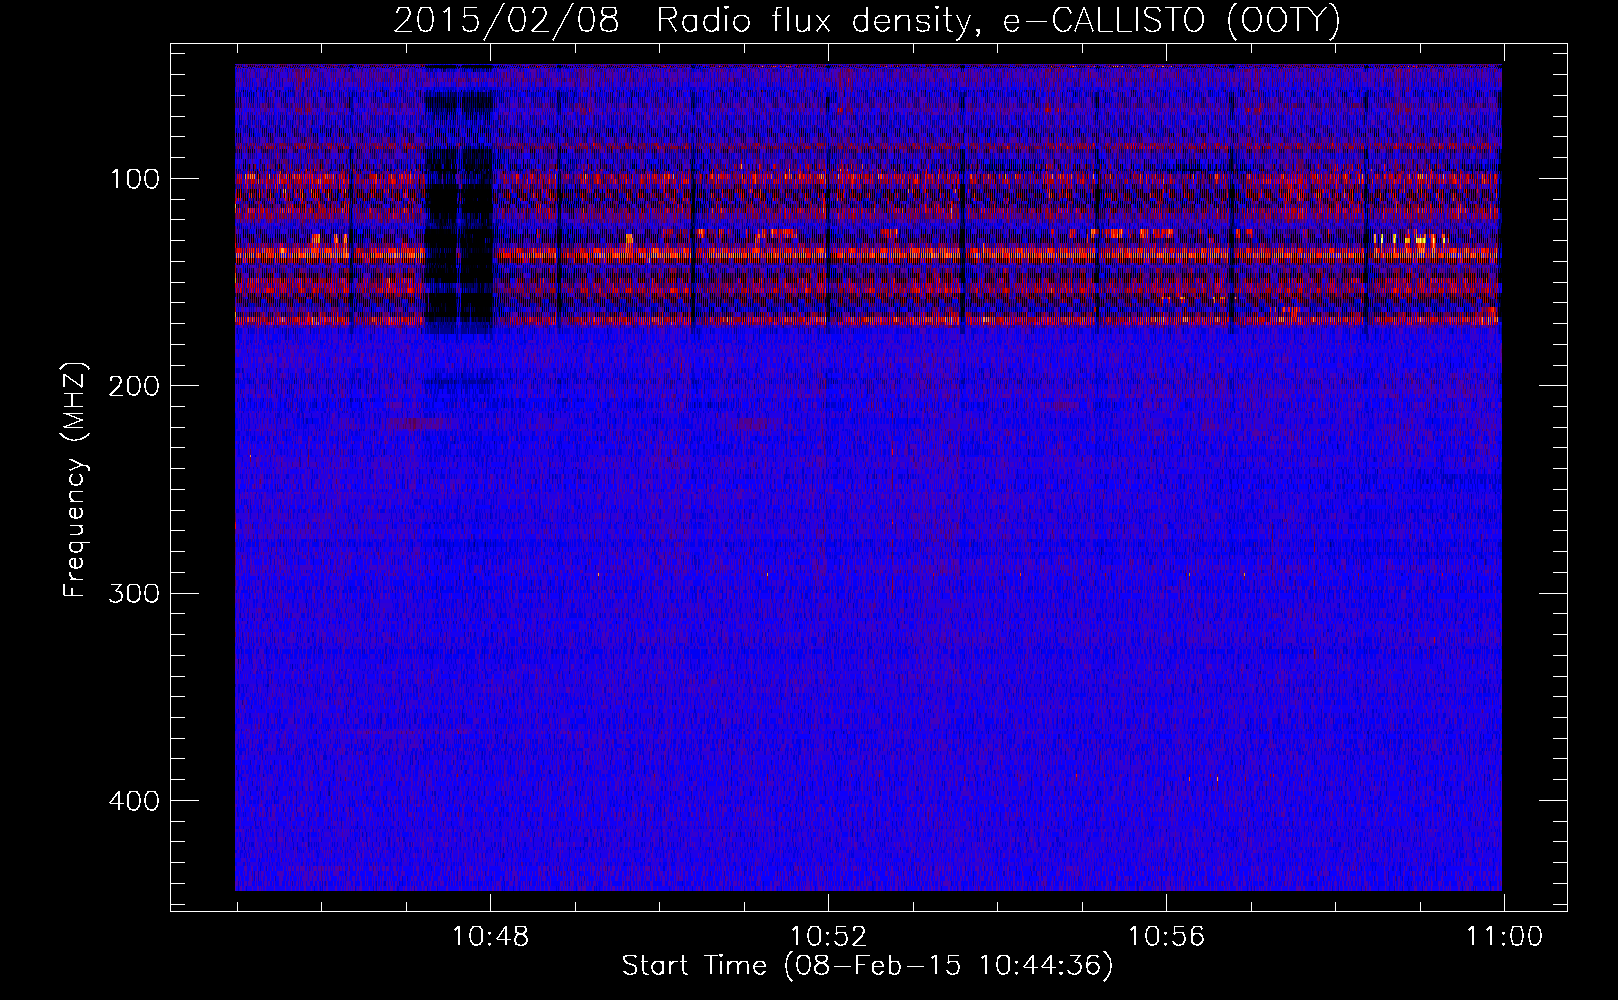Click the "Frequency (MHZ)" axis label
Viewport: 1618px width, 1000px height.
point(75,480)
